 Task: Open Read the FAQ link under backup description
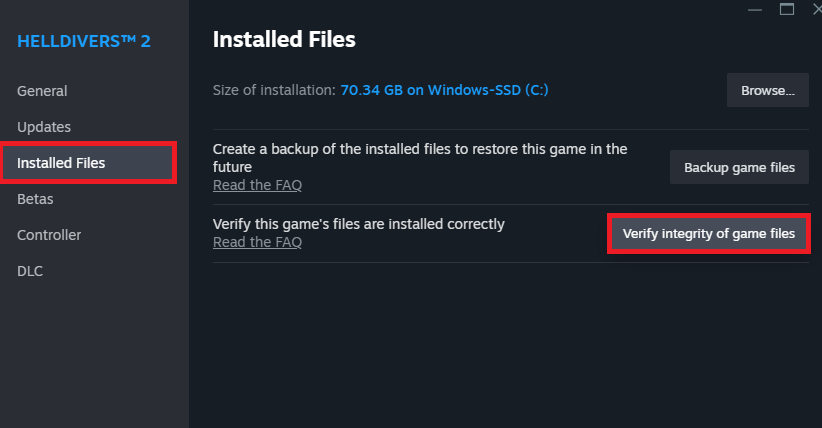pos(257,185)
